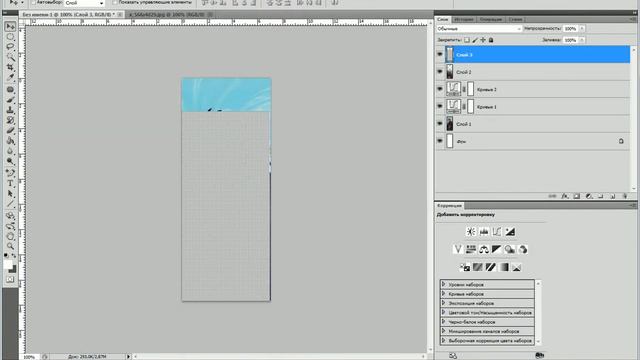
Task: Expand Микширование каналов наборов presets
Action: click(444, 331)
